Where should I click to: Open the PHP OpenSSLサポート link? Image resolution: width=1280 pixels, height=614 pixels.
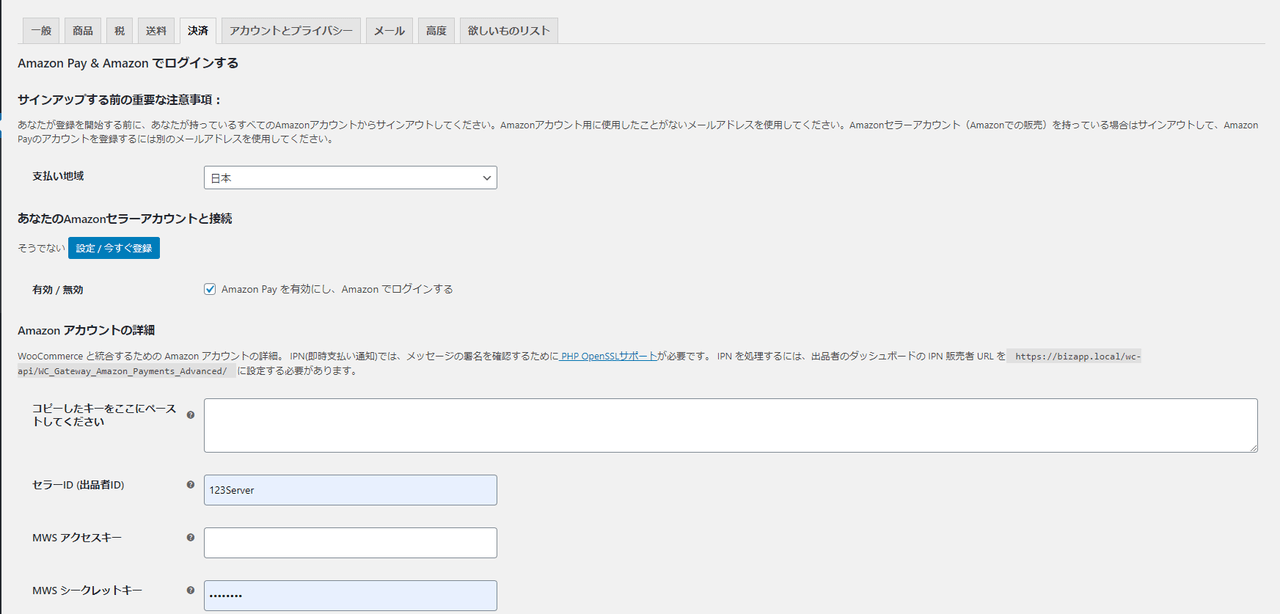coord(608,355)
